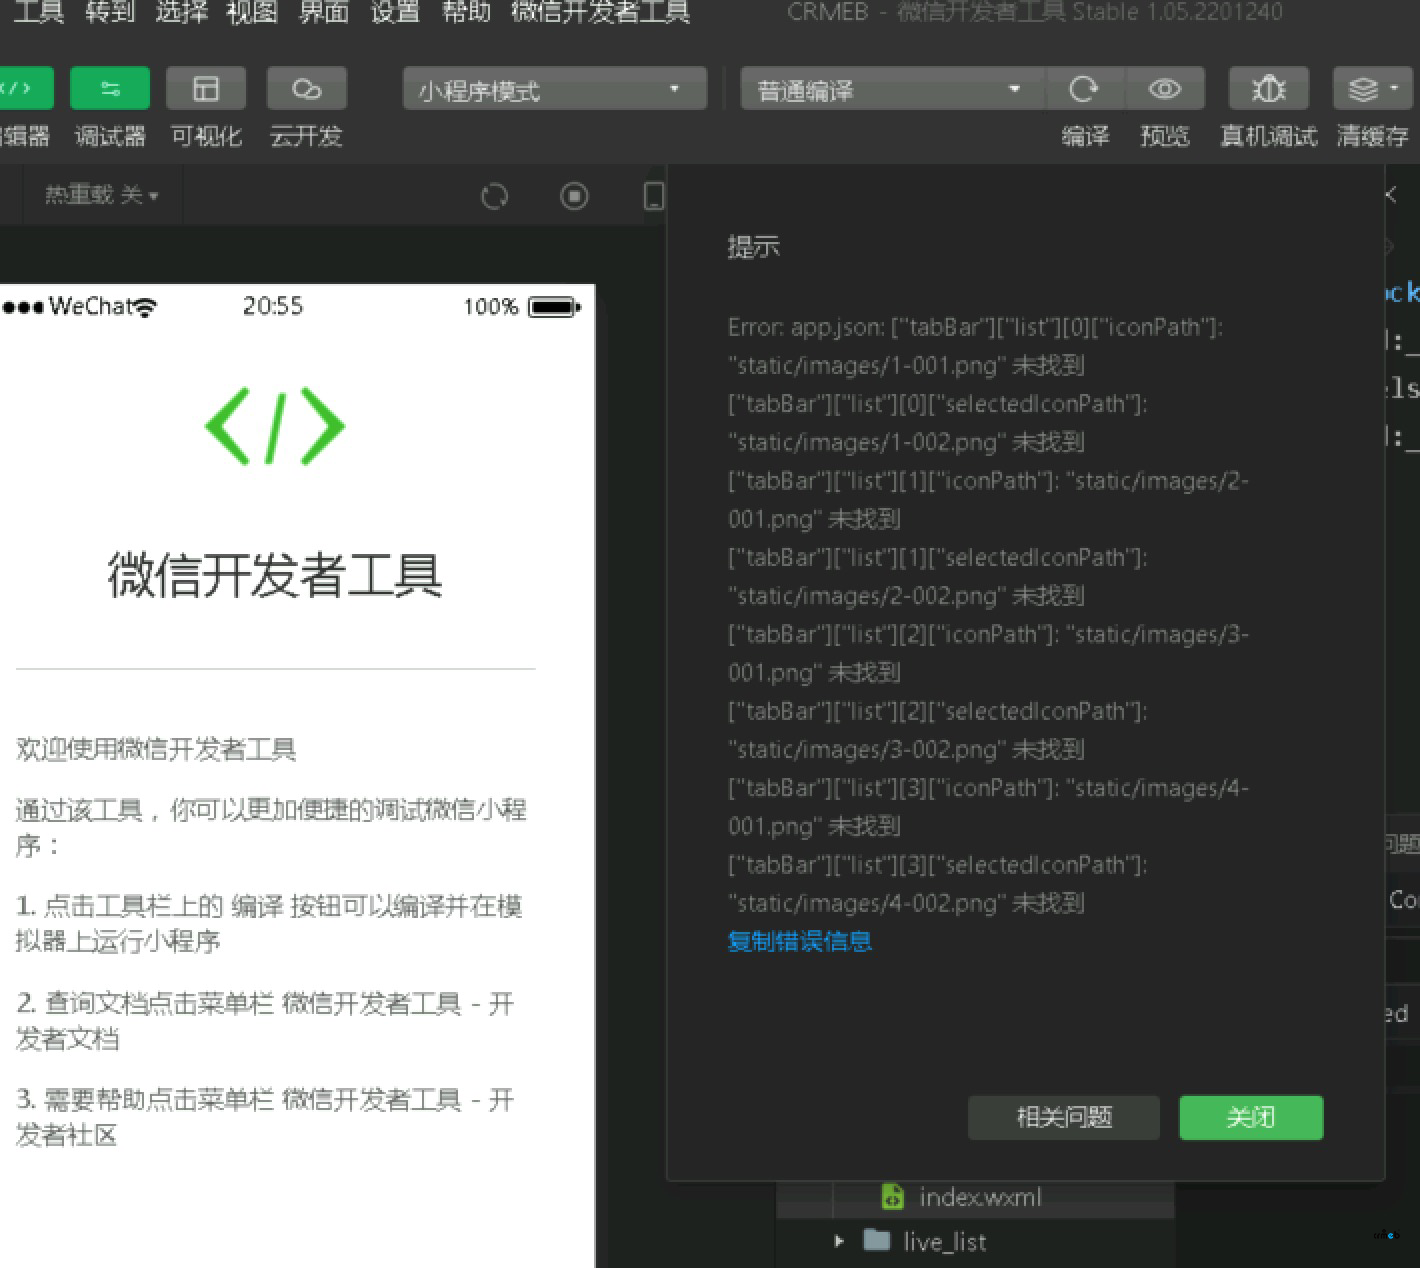1420x1268 pixels.
Task: Open the 转到 menu
Action: (110, 12)
